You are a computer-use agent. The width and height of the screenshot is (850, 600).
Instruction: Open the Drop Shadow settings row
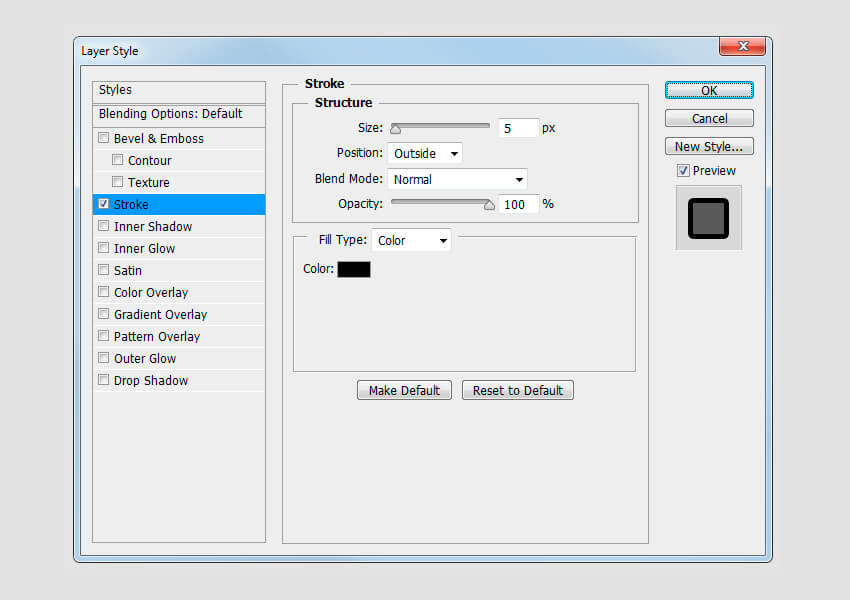(179, 380)
